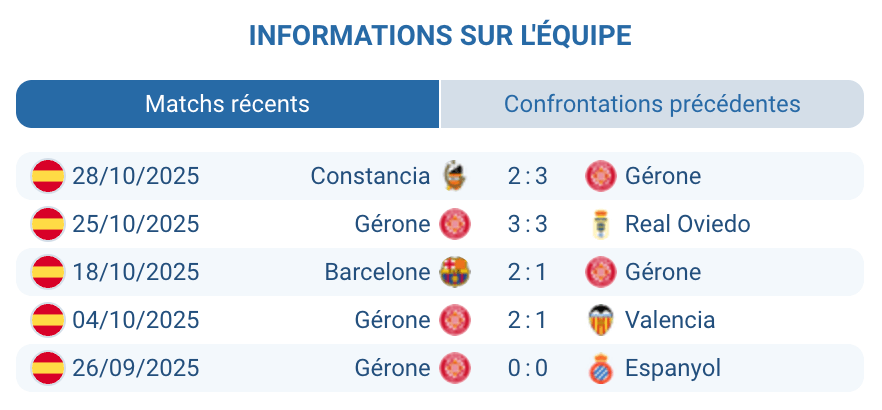Switch to the Matchs récents tab

click(227, 104)
